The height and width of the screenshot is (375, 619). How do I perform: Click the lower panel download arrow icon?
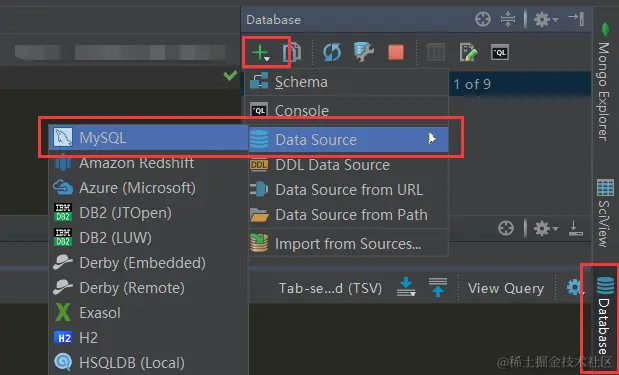[576, 228]
